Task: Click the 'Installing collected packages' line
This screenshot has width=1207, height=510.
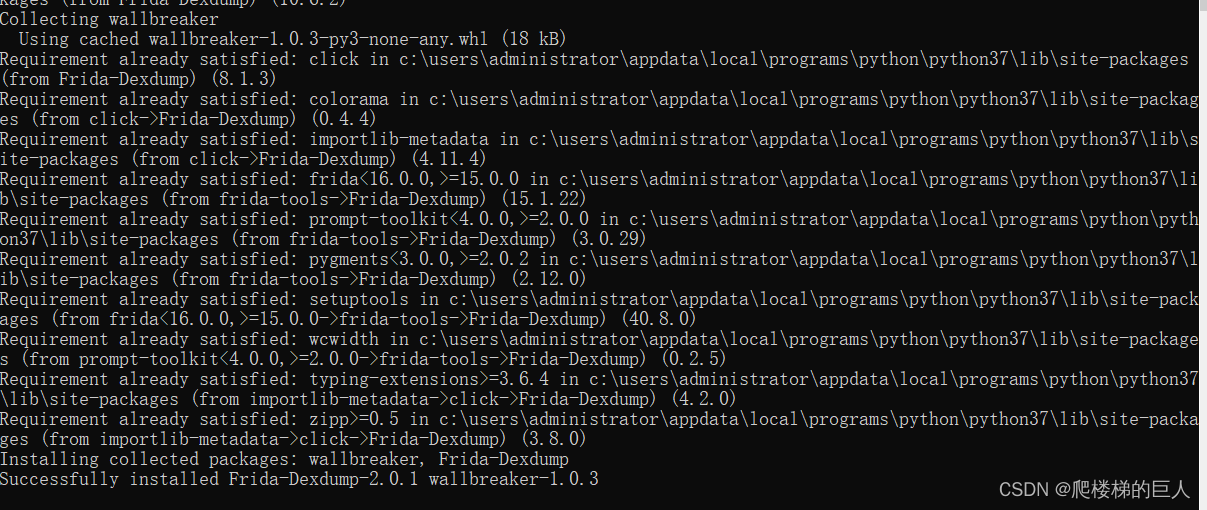Action: 284,459
